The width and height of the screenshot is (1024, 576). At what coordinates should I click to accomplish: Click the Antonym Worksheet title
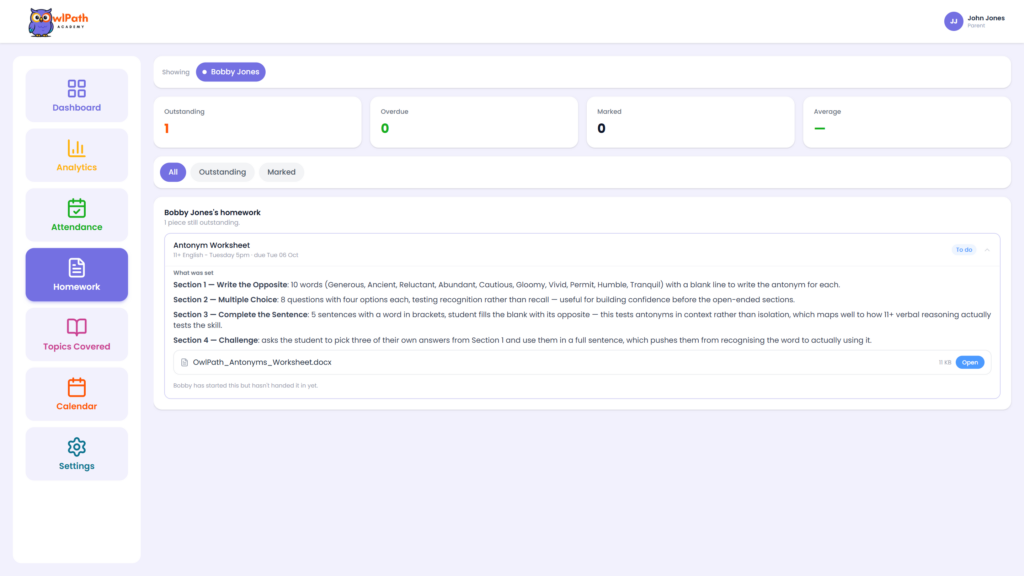(212, 245)
